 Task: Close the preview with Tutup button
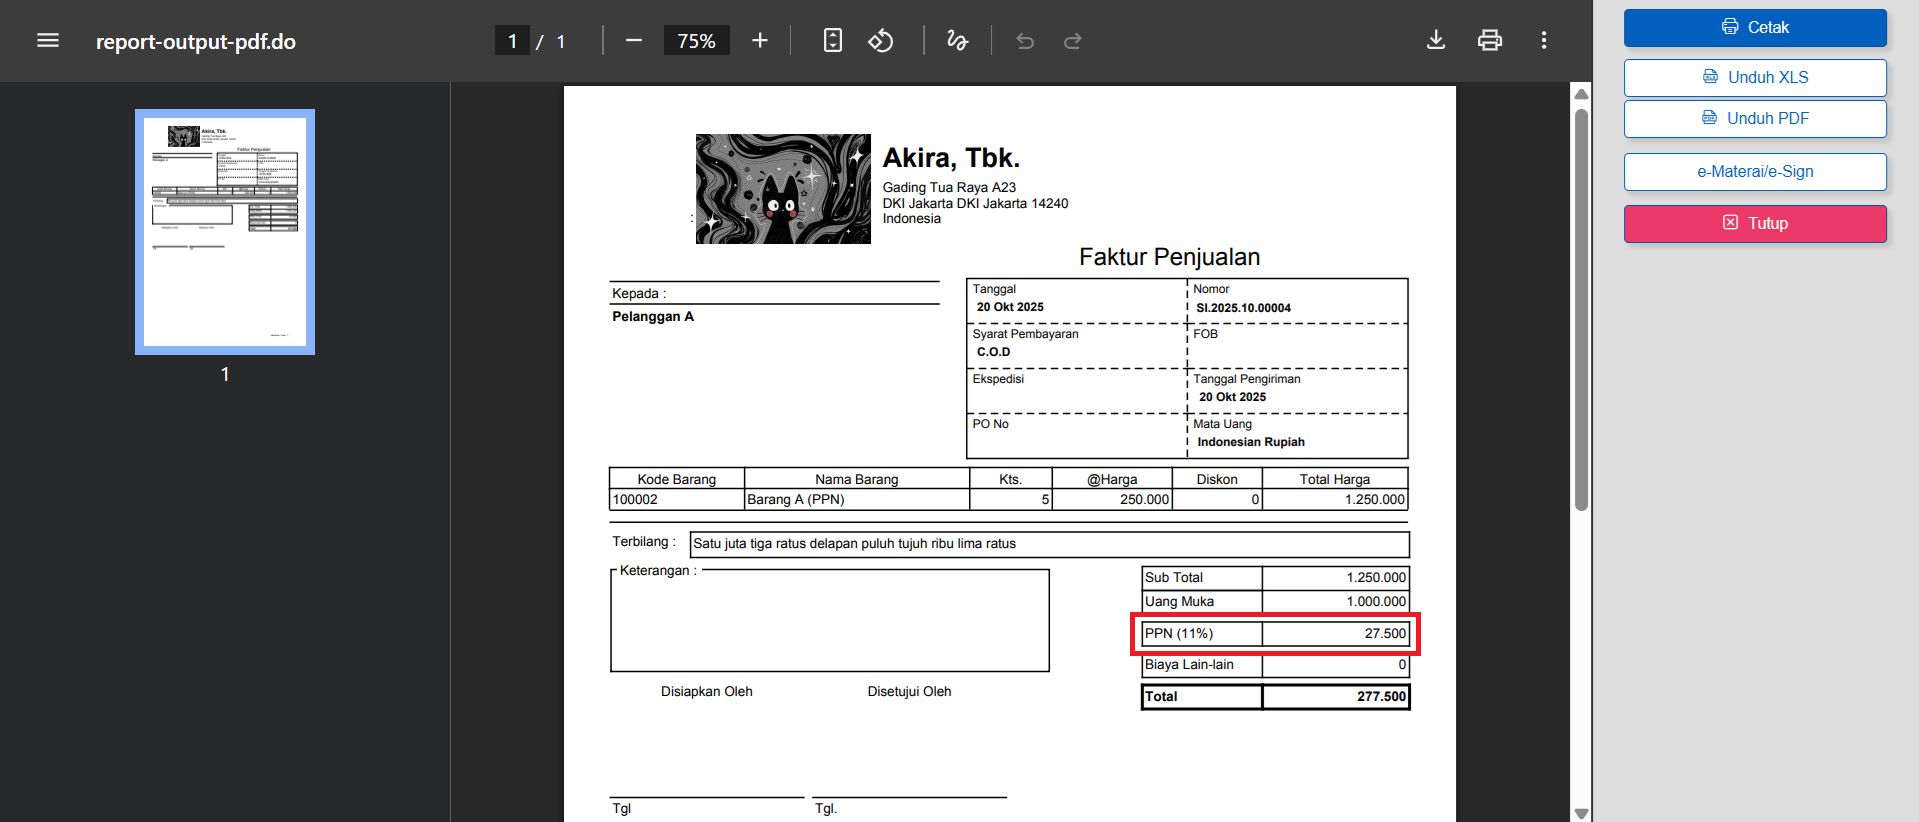pos(1755,224)
